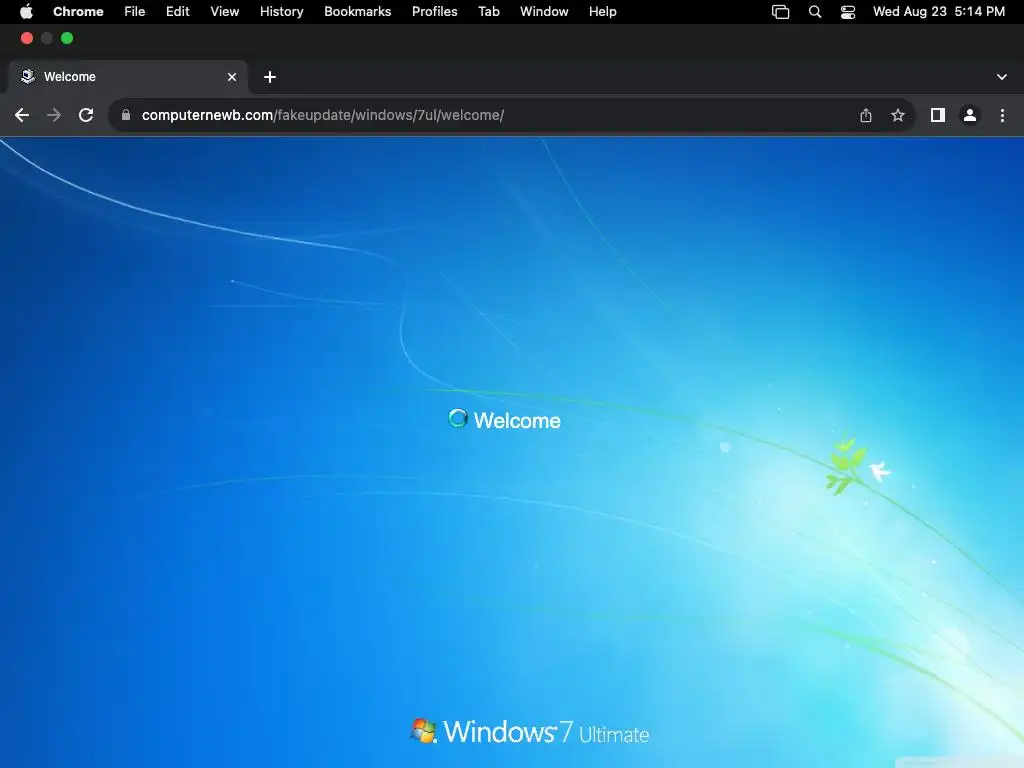Share this page via share icon
1024x768 pixels.
(x=866, y=116)
